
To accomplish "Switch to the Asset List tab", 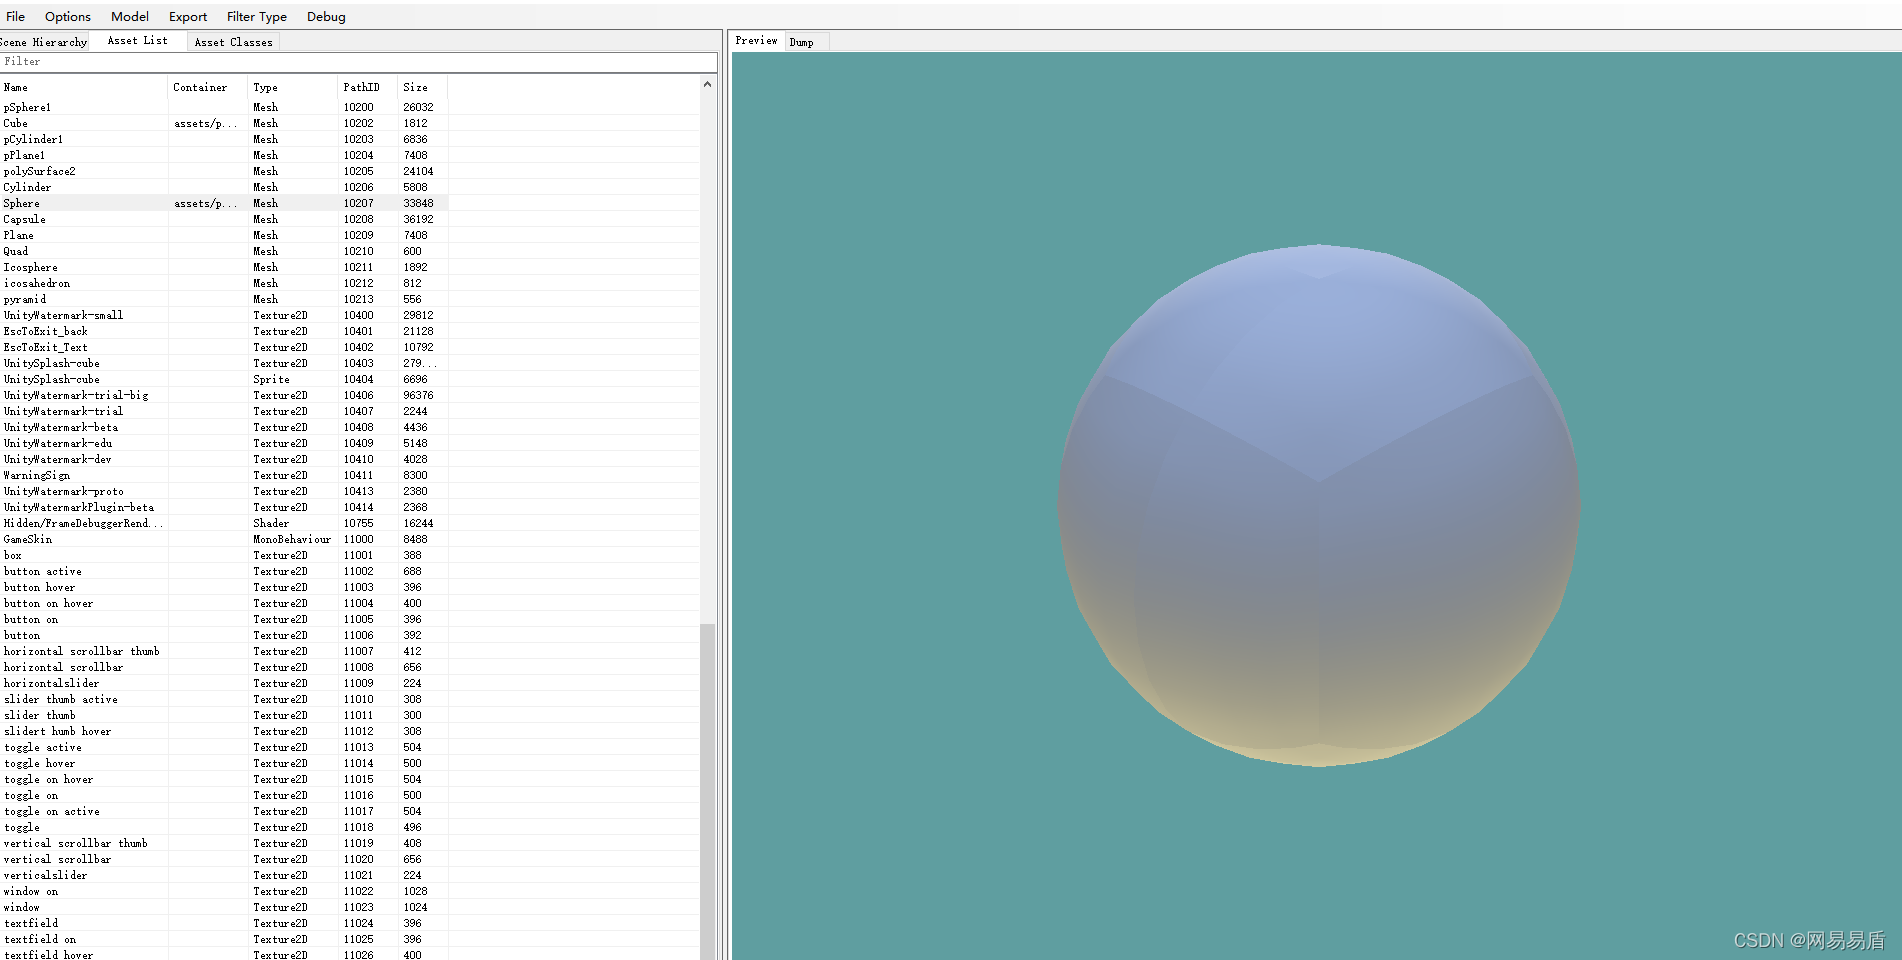I will coord(138,41).
